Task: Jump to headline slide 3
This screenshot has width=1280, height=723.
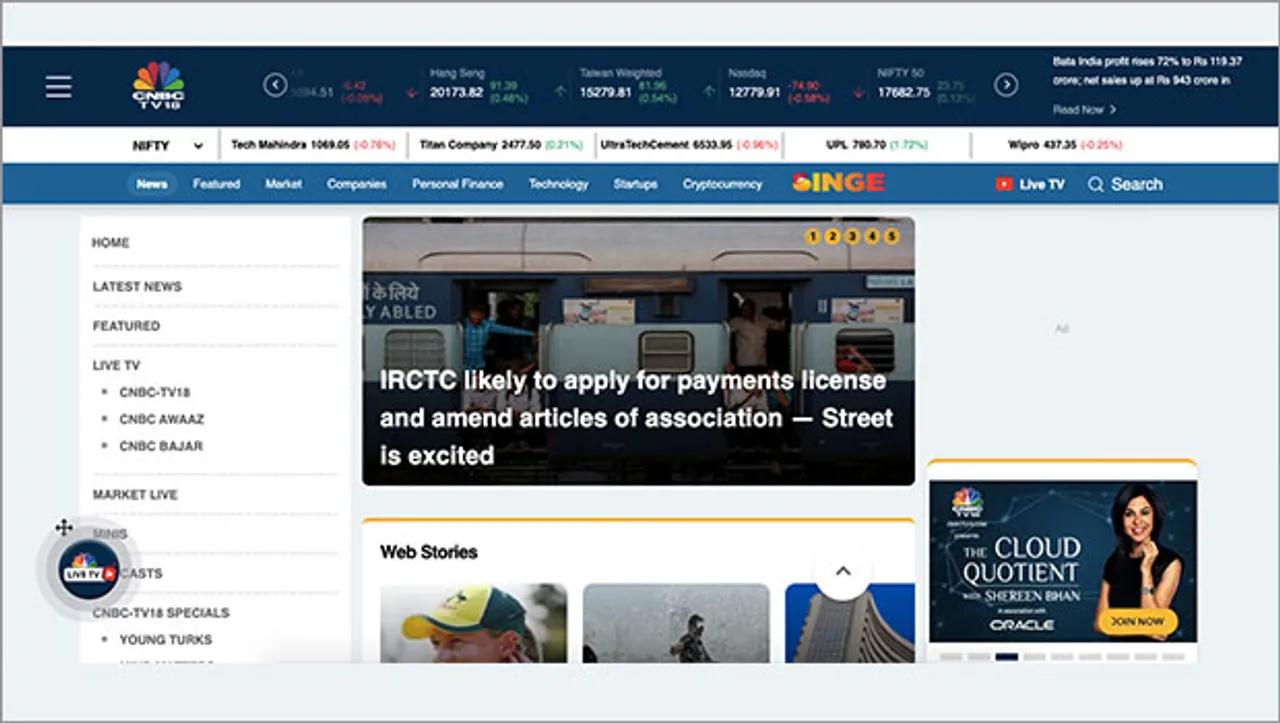Action: (852, 237)
